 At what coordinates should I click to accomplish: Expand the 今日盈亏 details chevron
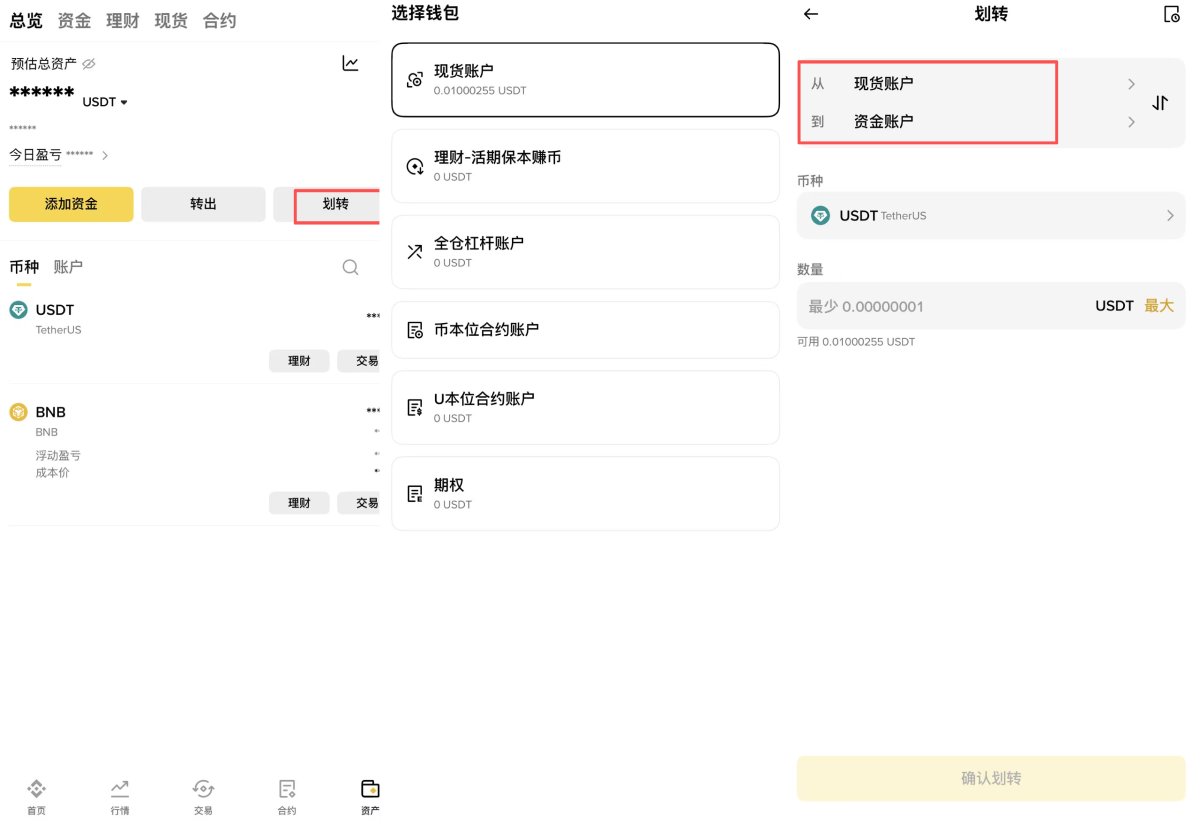[x=108, y=154]
